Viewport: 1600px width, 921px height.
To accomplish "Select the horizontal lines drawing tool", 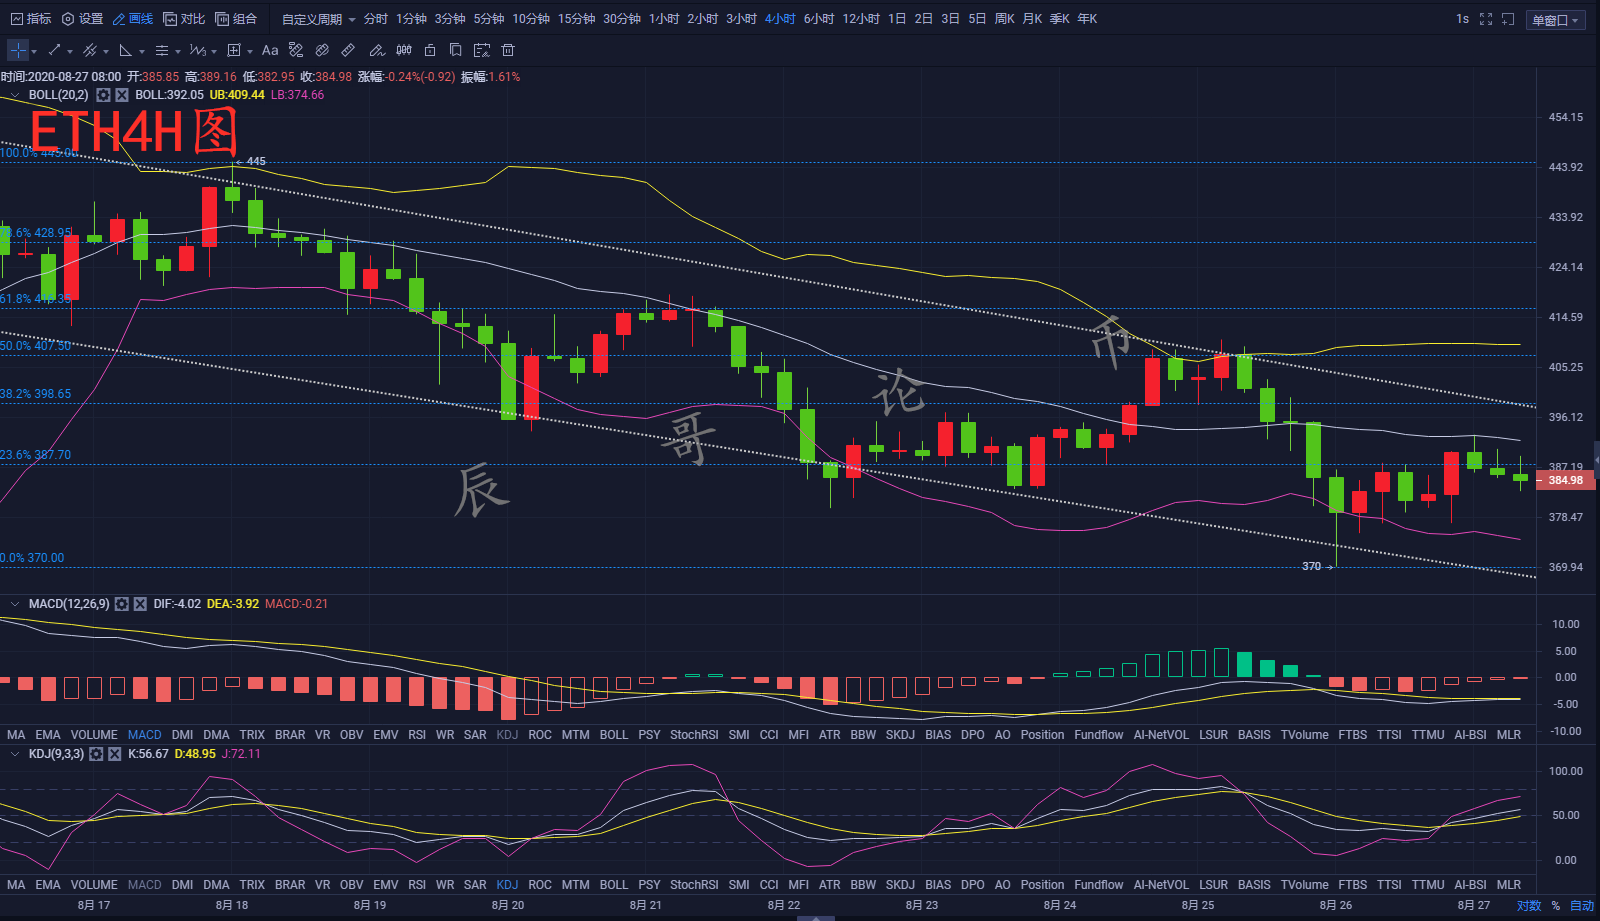I will pos(162,50).
